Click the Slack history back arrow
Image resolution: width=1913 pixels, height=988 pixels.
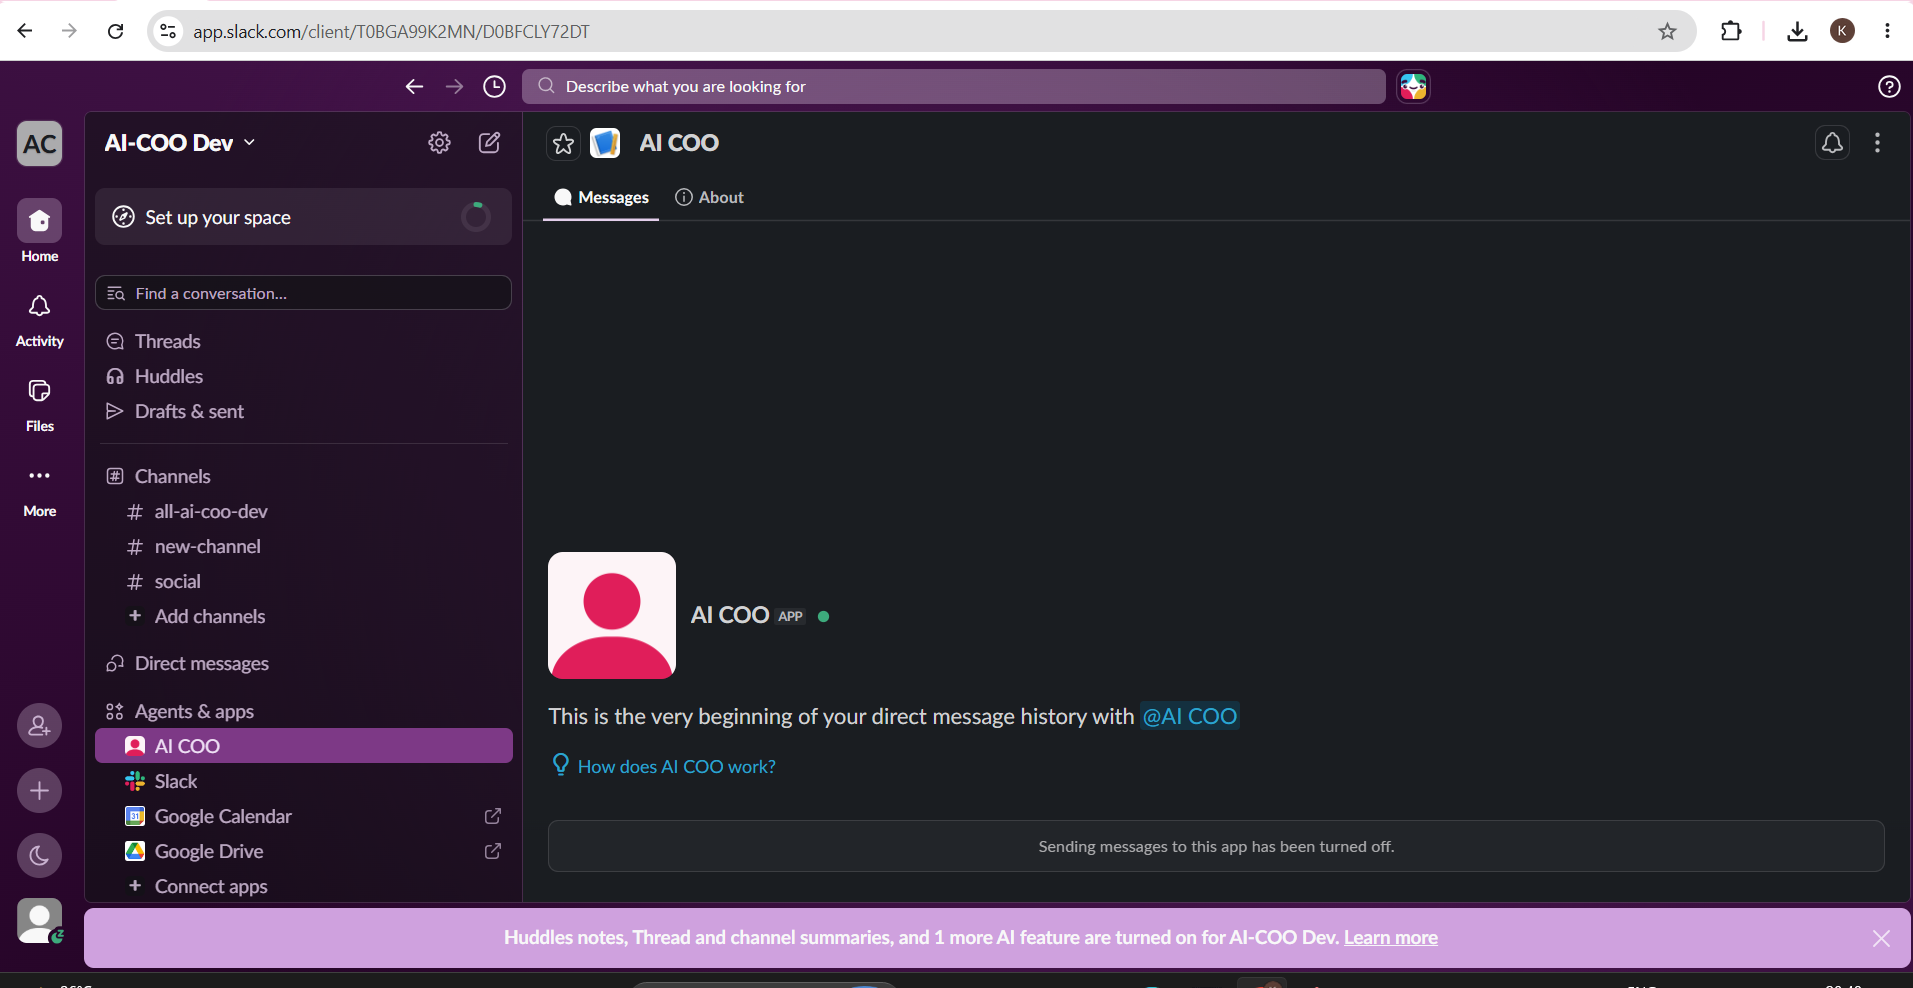(414, 87)
